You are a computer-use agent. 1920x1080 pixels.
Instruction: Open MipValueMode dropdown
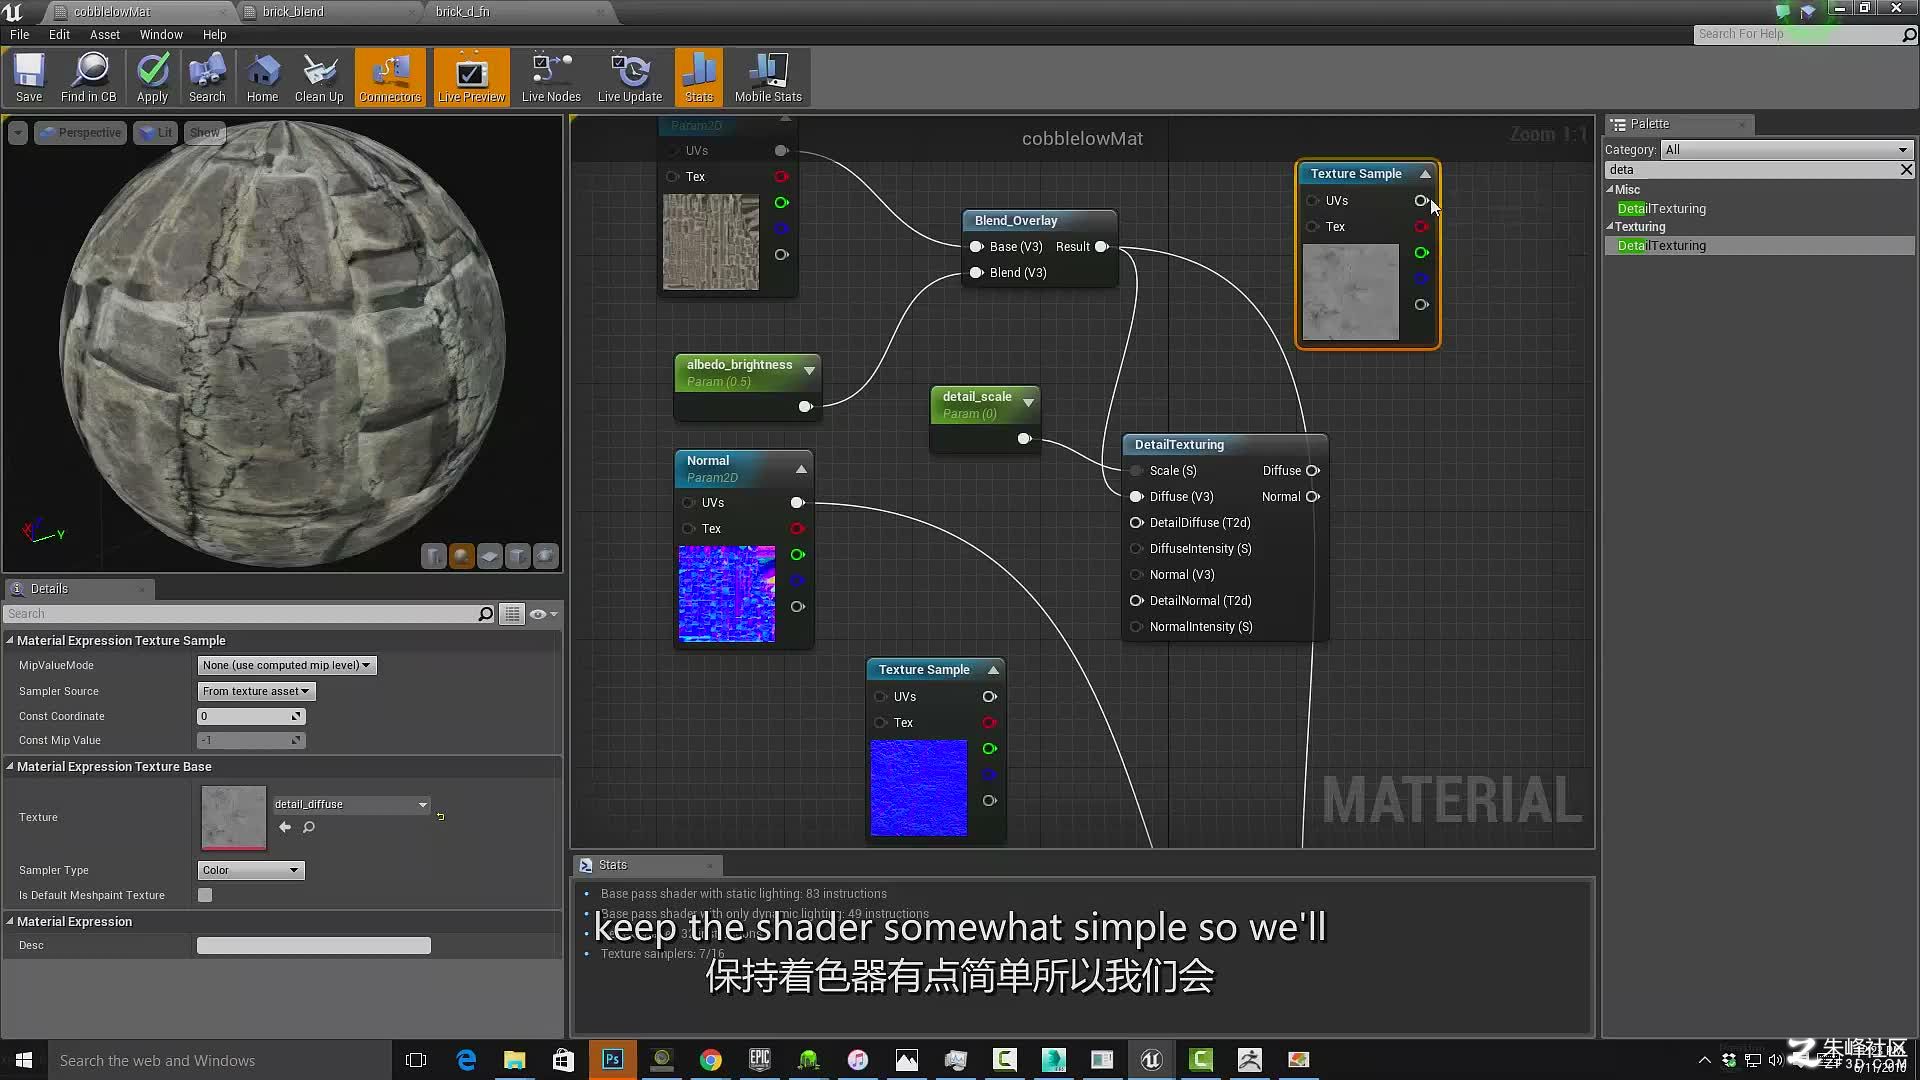pos(286,665)
